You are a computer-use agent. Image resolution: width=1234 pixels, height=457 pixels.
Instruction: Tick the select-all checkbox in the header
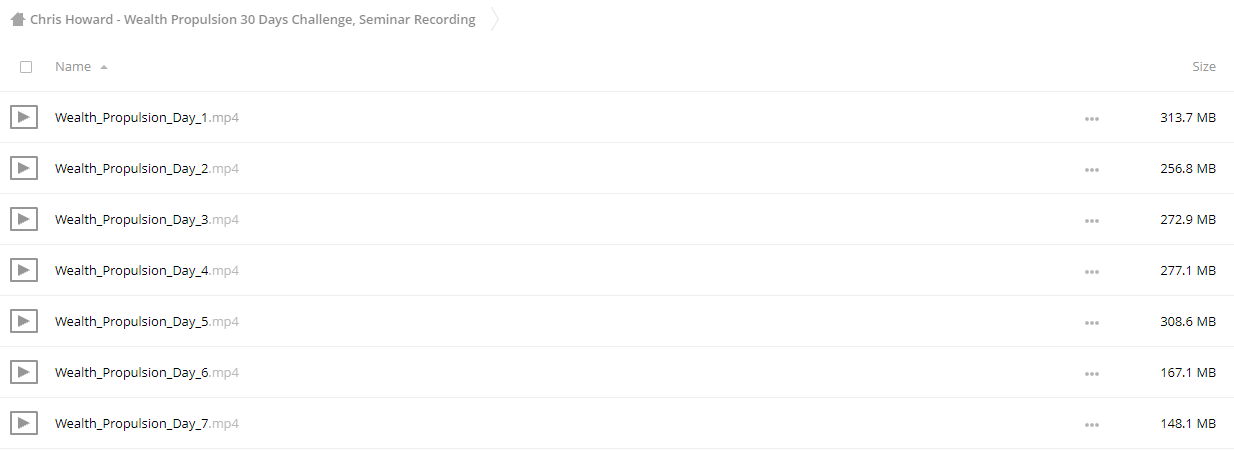coord(26,67)
